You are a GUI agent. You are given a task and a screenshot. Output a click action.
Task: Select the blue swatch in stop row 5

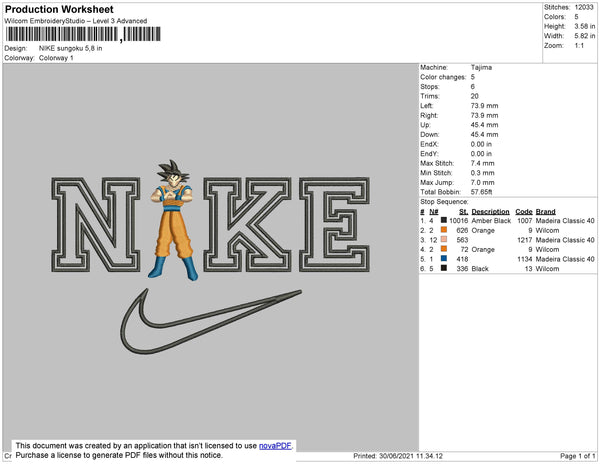444,259
